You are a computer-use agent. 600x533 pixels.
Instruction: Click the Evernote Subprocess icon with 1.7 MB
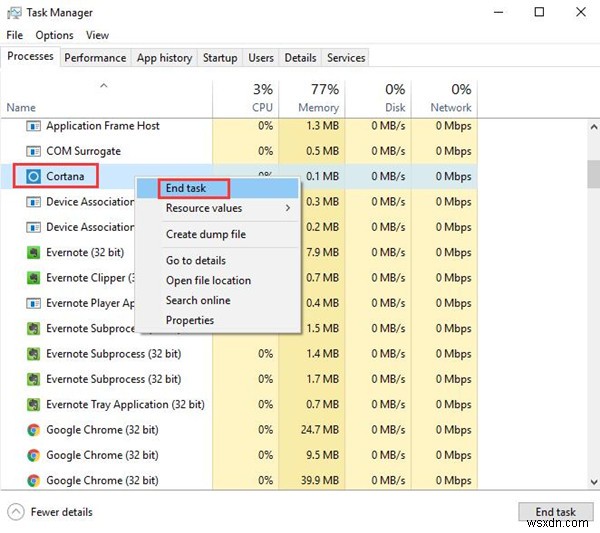pyautogui.click(x=33, y=379)
